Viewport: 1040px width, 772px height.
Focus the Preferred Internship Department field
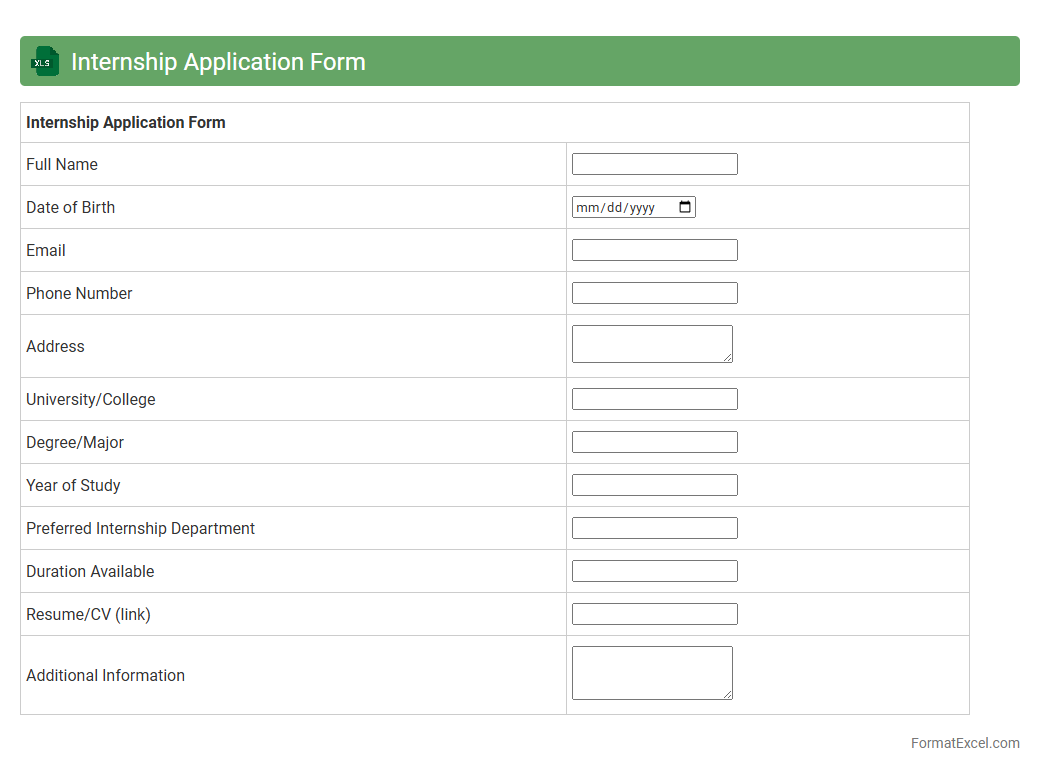coord(654,528)
